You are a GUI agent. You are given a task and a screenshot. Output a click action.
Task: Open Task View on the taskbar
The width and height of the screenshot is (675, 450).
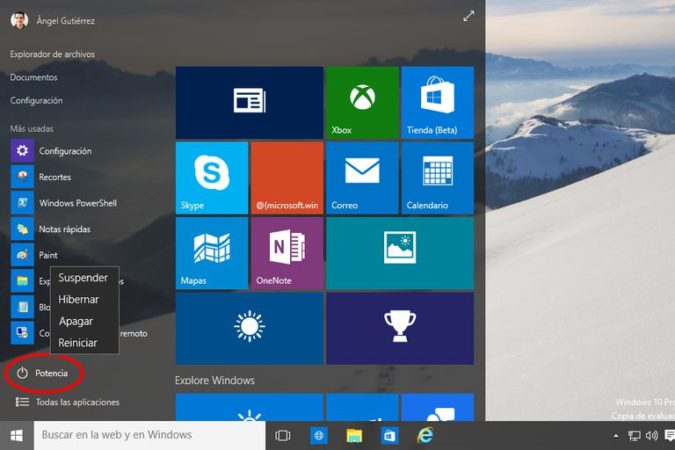coord(282,435)
